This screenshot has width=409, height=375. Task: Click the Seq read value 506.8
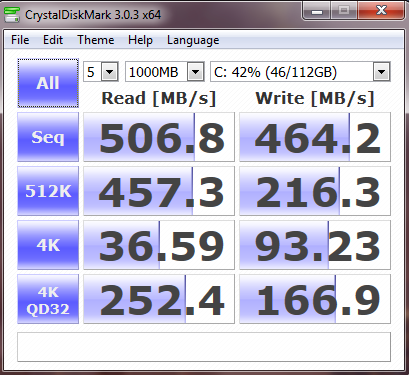159,137
